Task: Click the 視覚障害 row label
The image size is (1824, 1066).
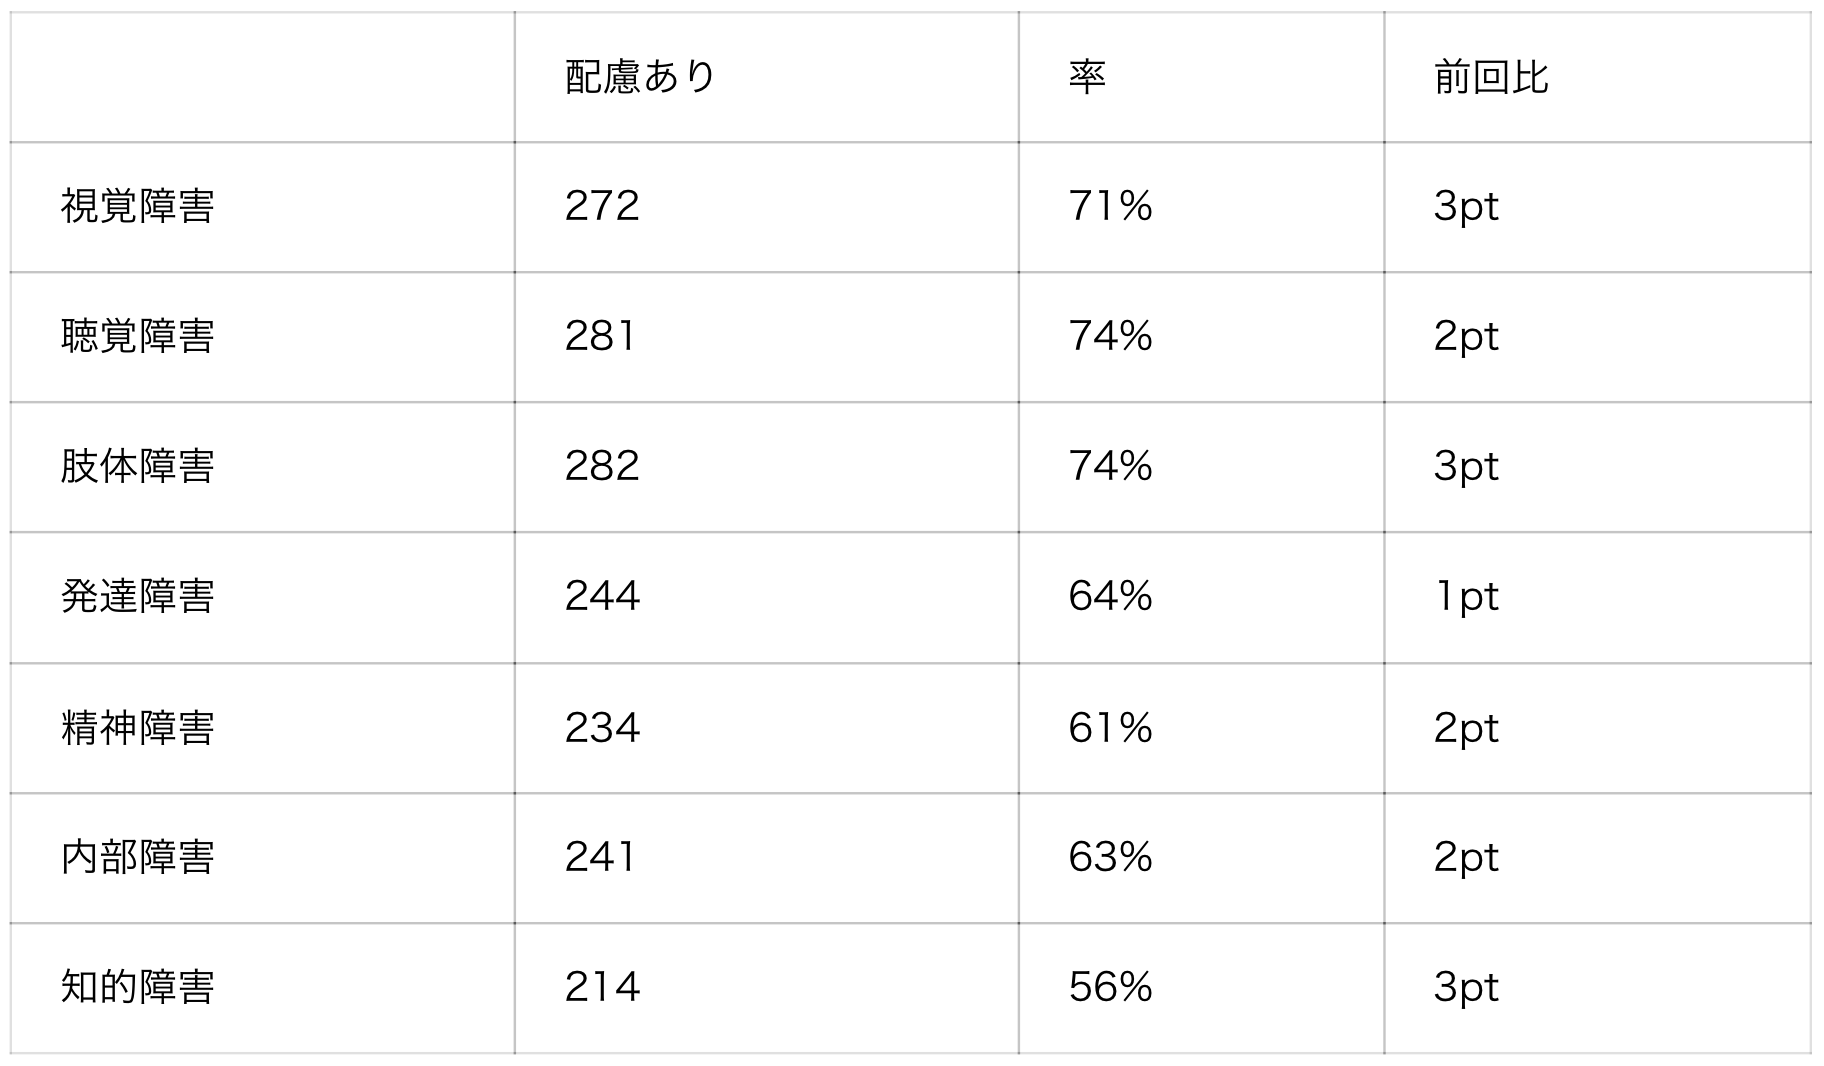Action: click(x=137, y=207)
